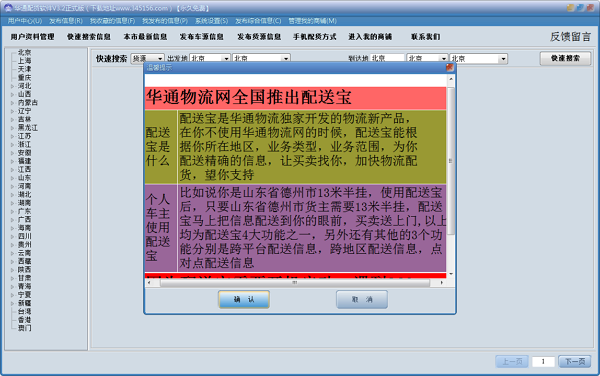The image size is (600, 376).
Task: Click the 到达地 text input field
Action: [387, 59]
